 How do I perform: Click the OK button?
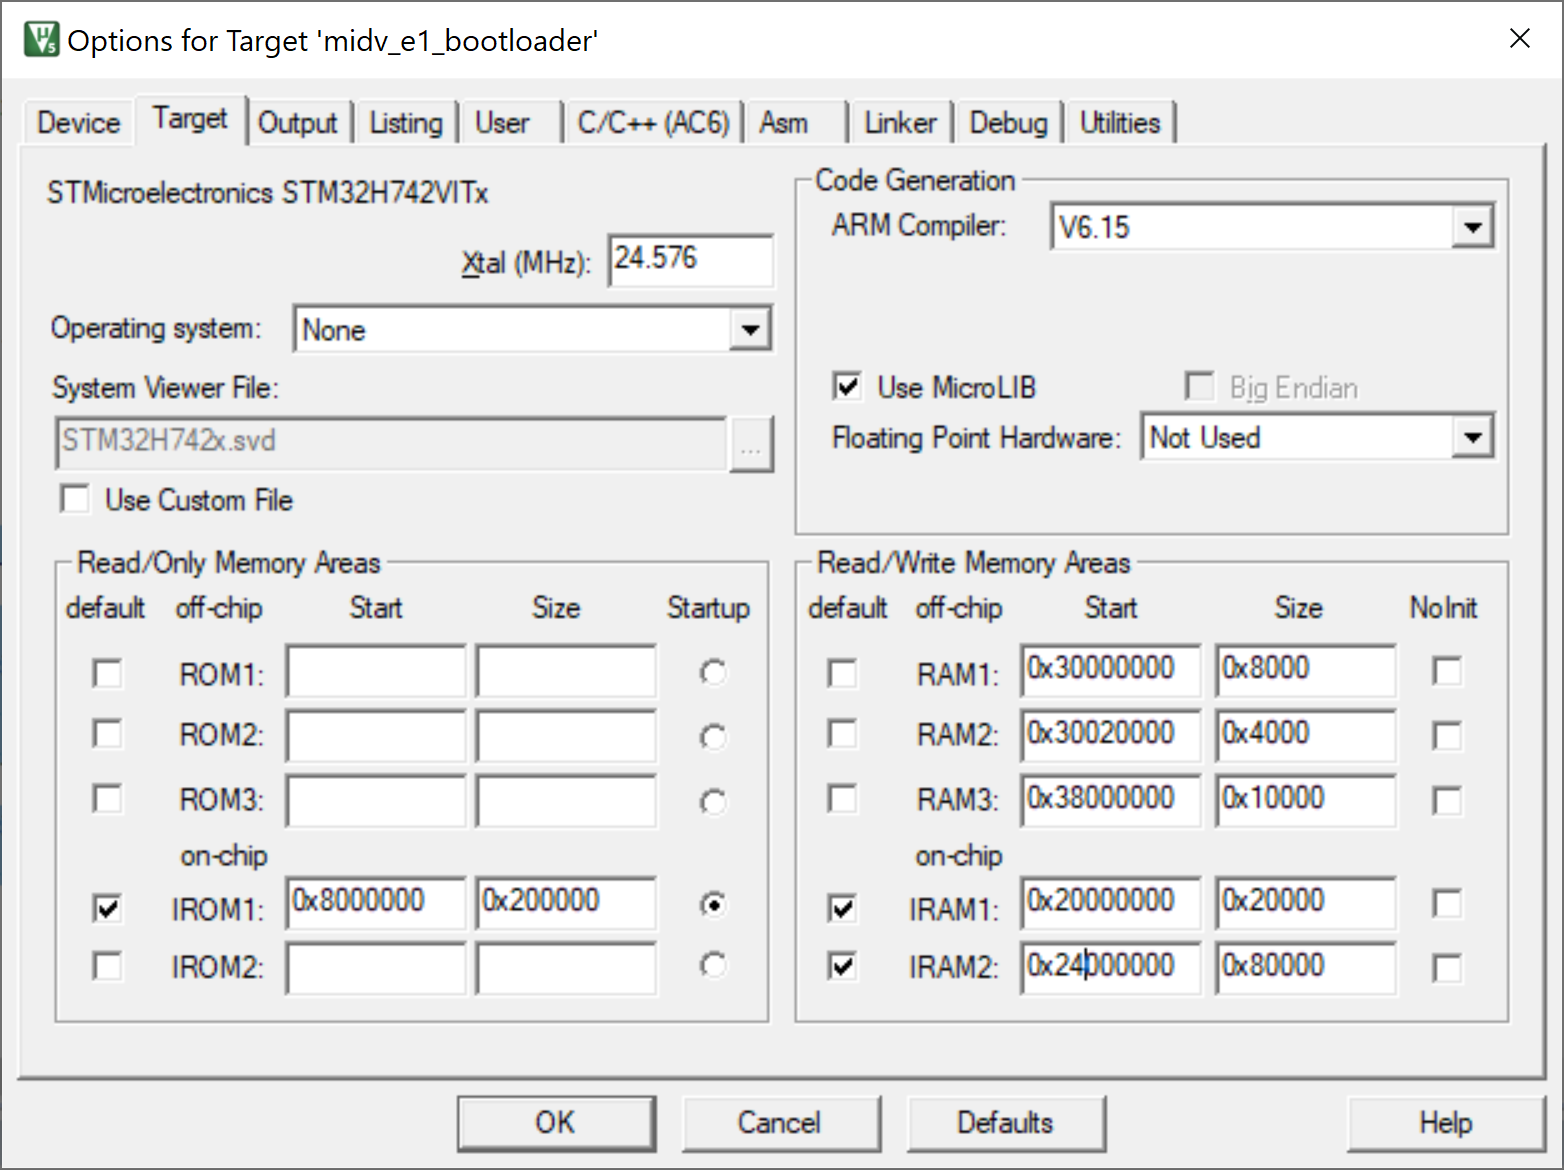point(556,1122)
